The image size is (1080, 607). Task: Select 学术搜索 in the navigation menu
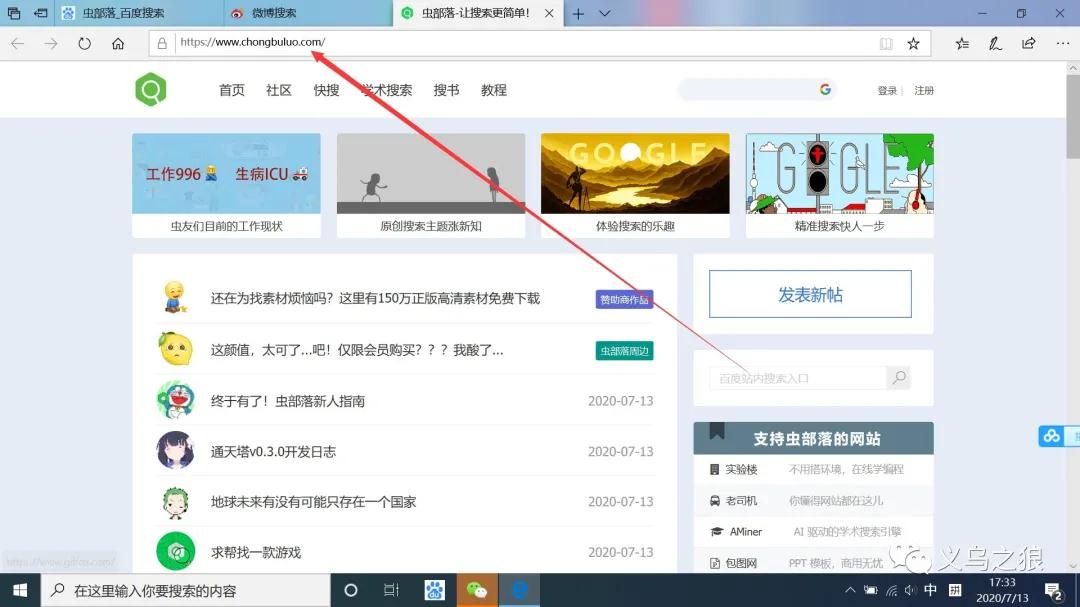(x=386, y=89)
